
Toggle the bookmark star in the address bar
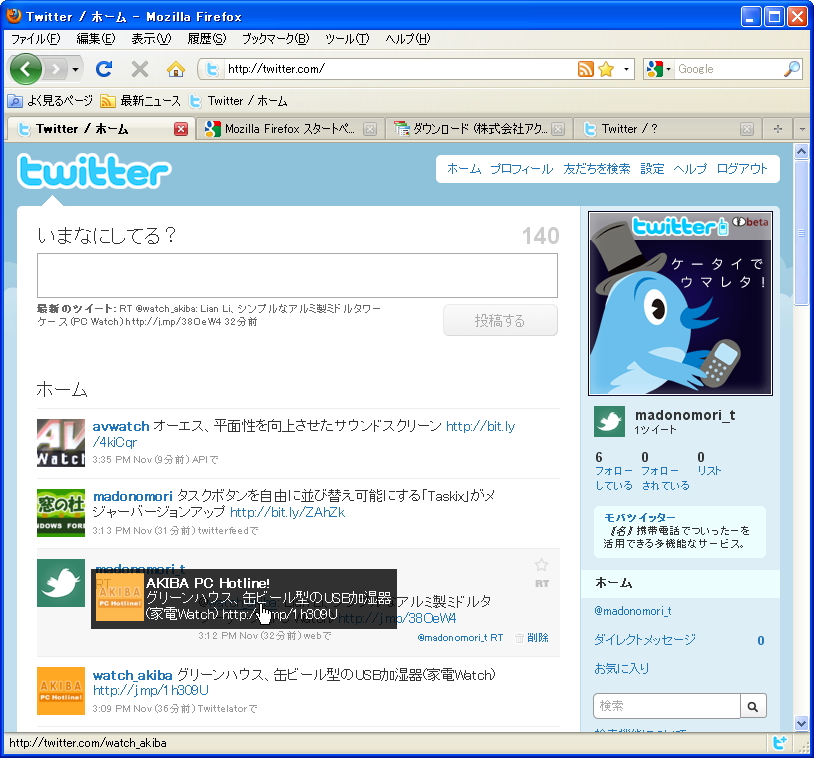point(605,69)
